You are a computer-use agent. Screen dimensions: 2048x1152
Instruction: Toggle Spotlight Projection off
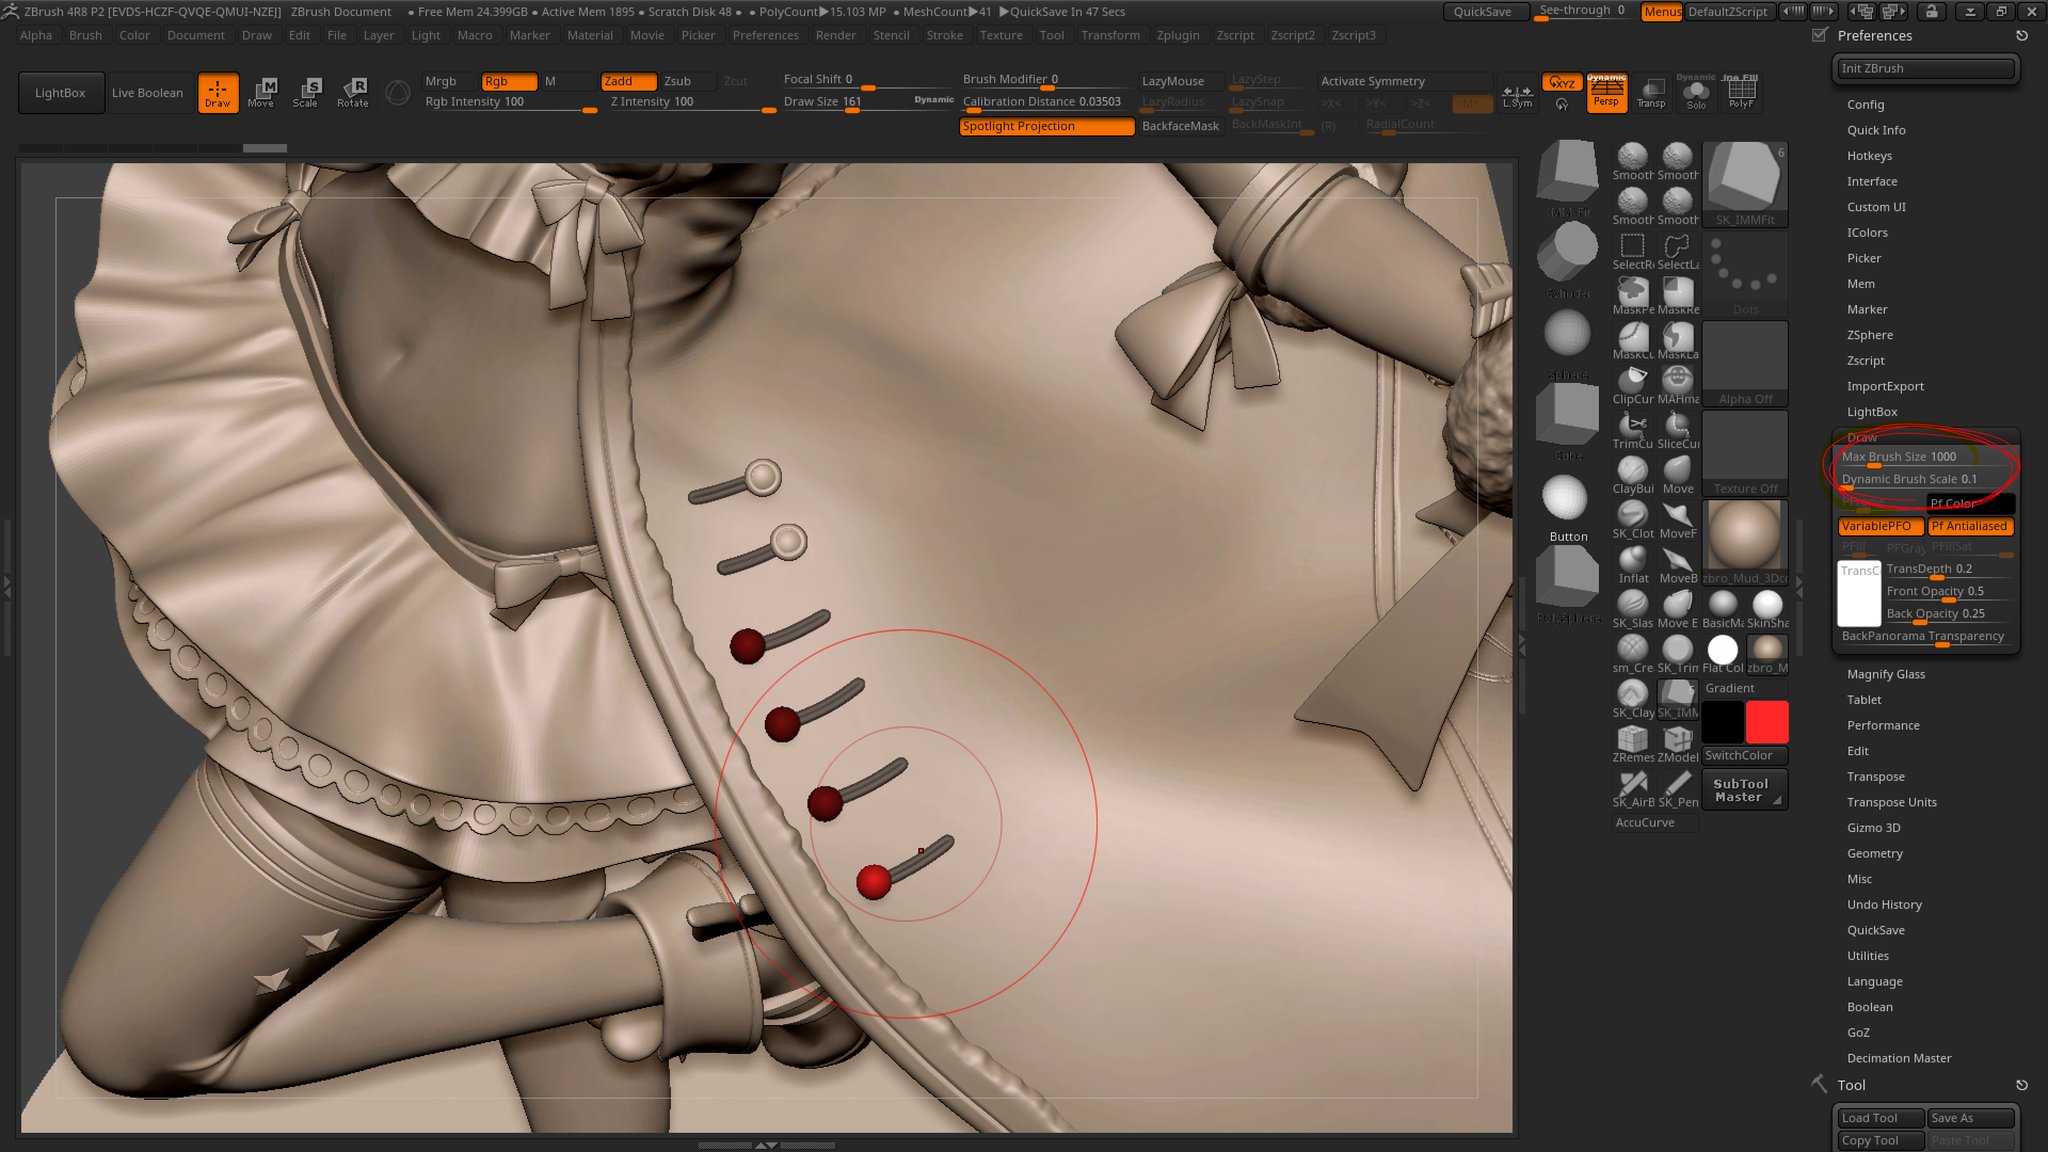point(1046,126)
